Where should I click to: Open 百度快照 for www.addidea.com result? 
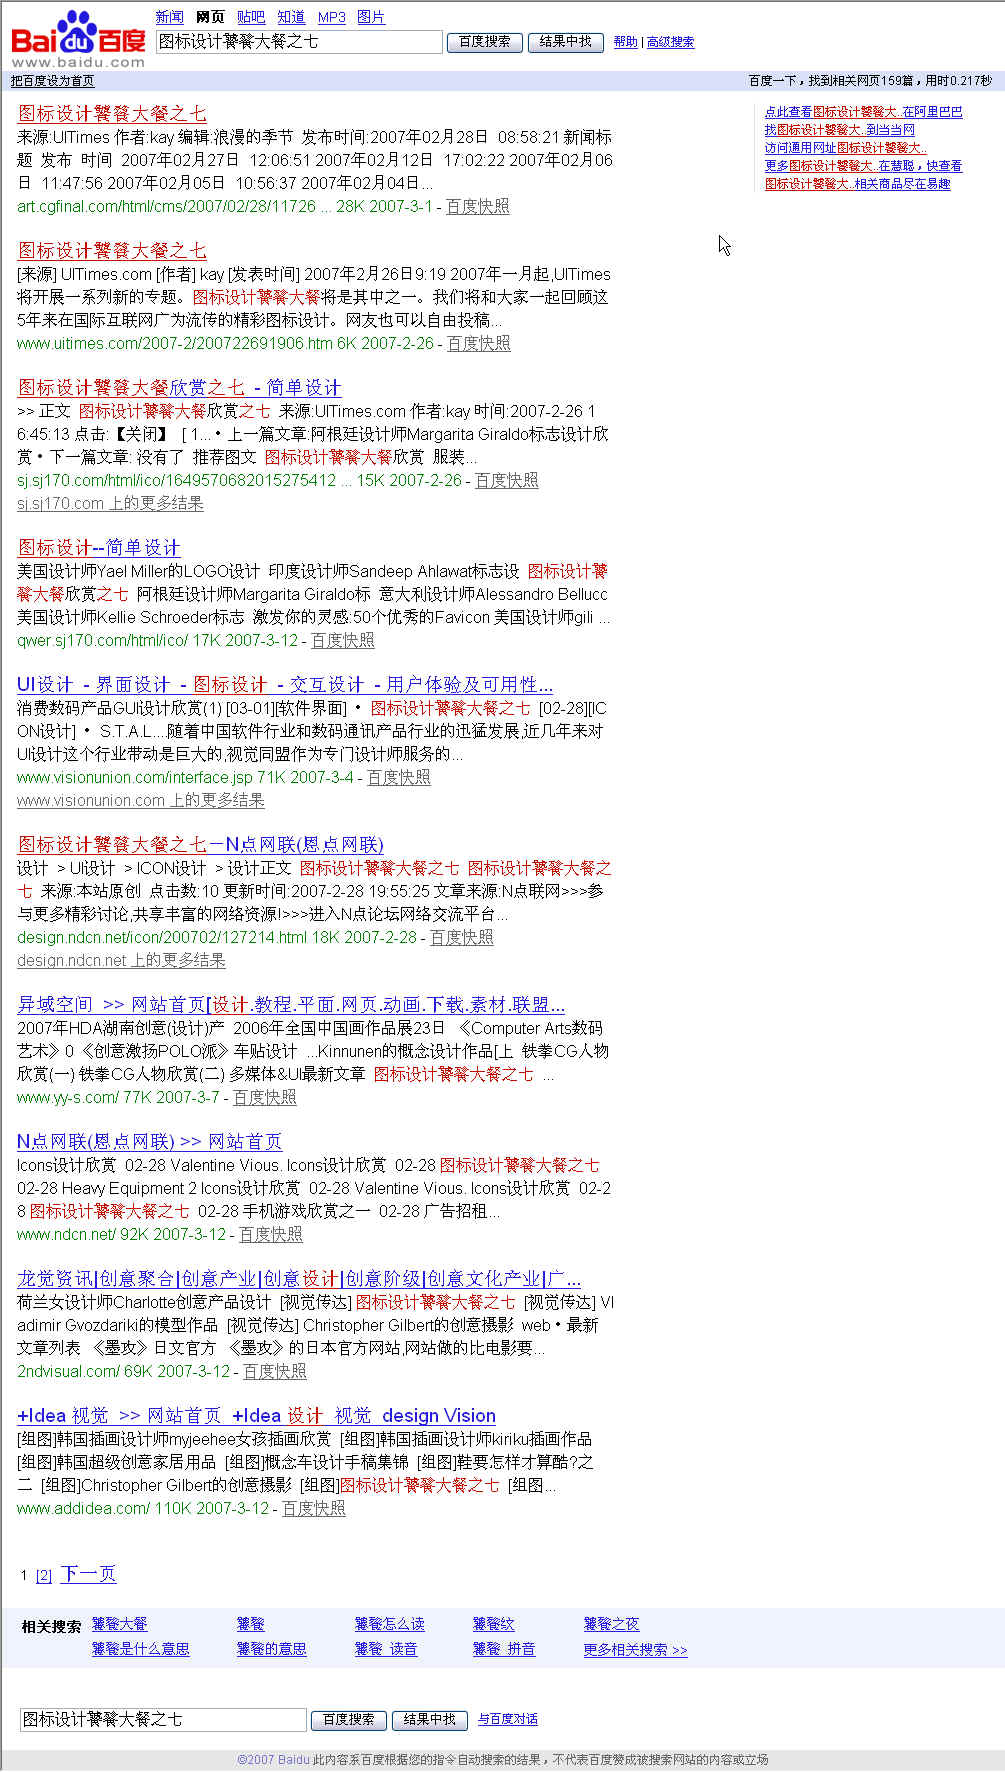click(313, 1508)
